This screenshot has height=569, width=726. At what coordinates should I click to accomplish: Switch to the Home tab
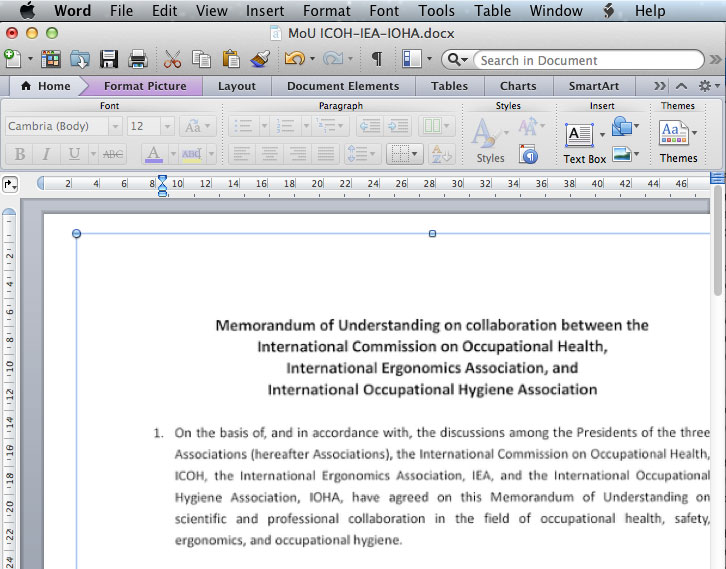46,86
